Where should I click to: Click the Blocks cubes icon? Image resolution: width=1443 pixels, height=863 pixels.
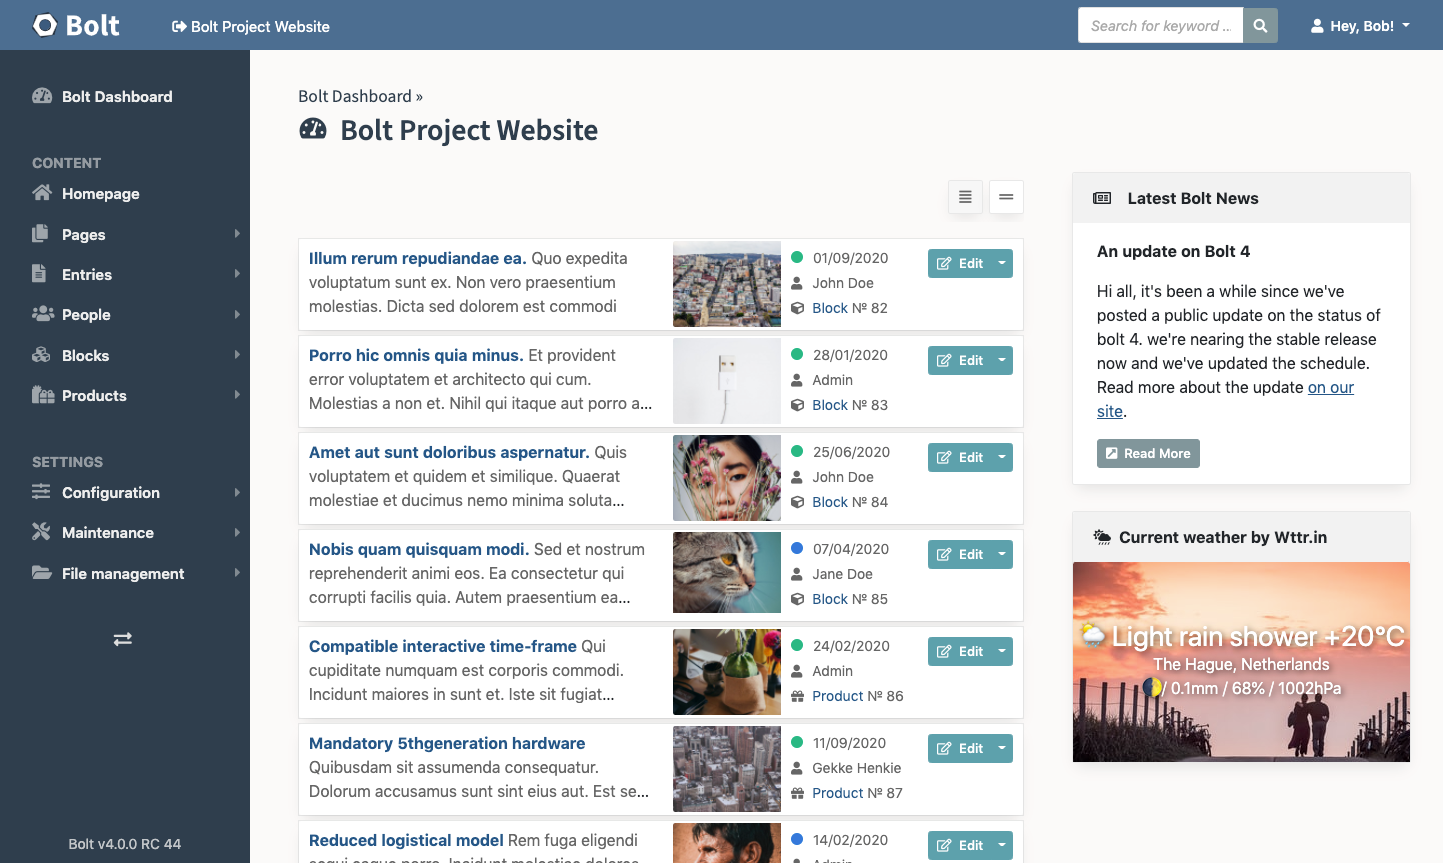(x=41, y=355)
